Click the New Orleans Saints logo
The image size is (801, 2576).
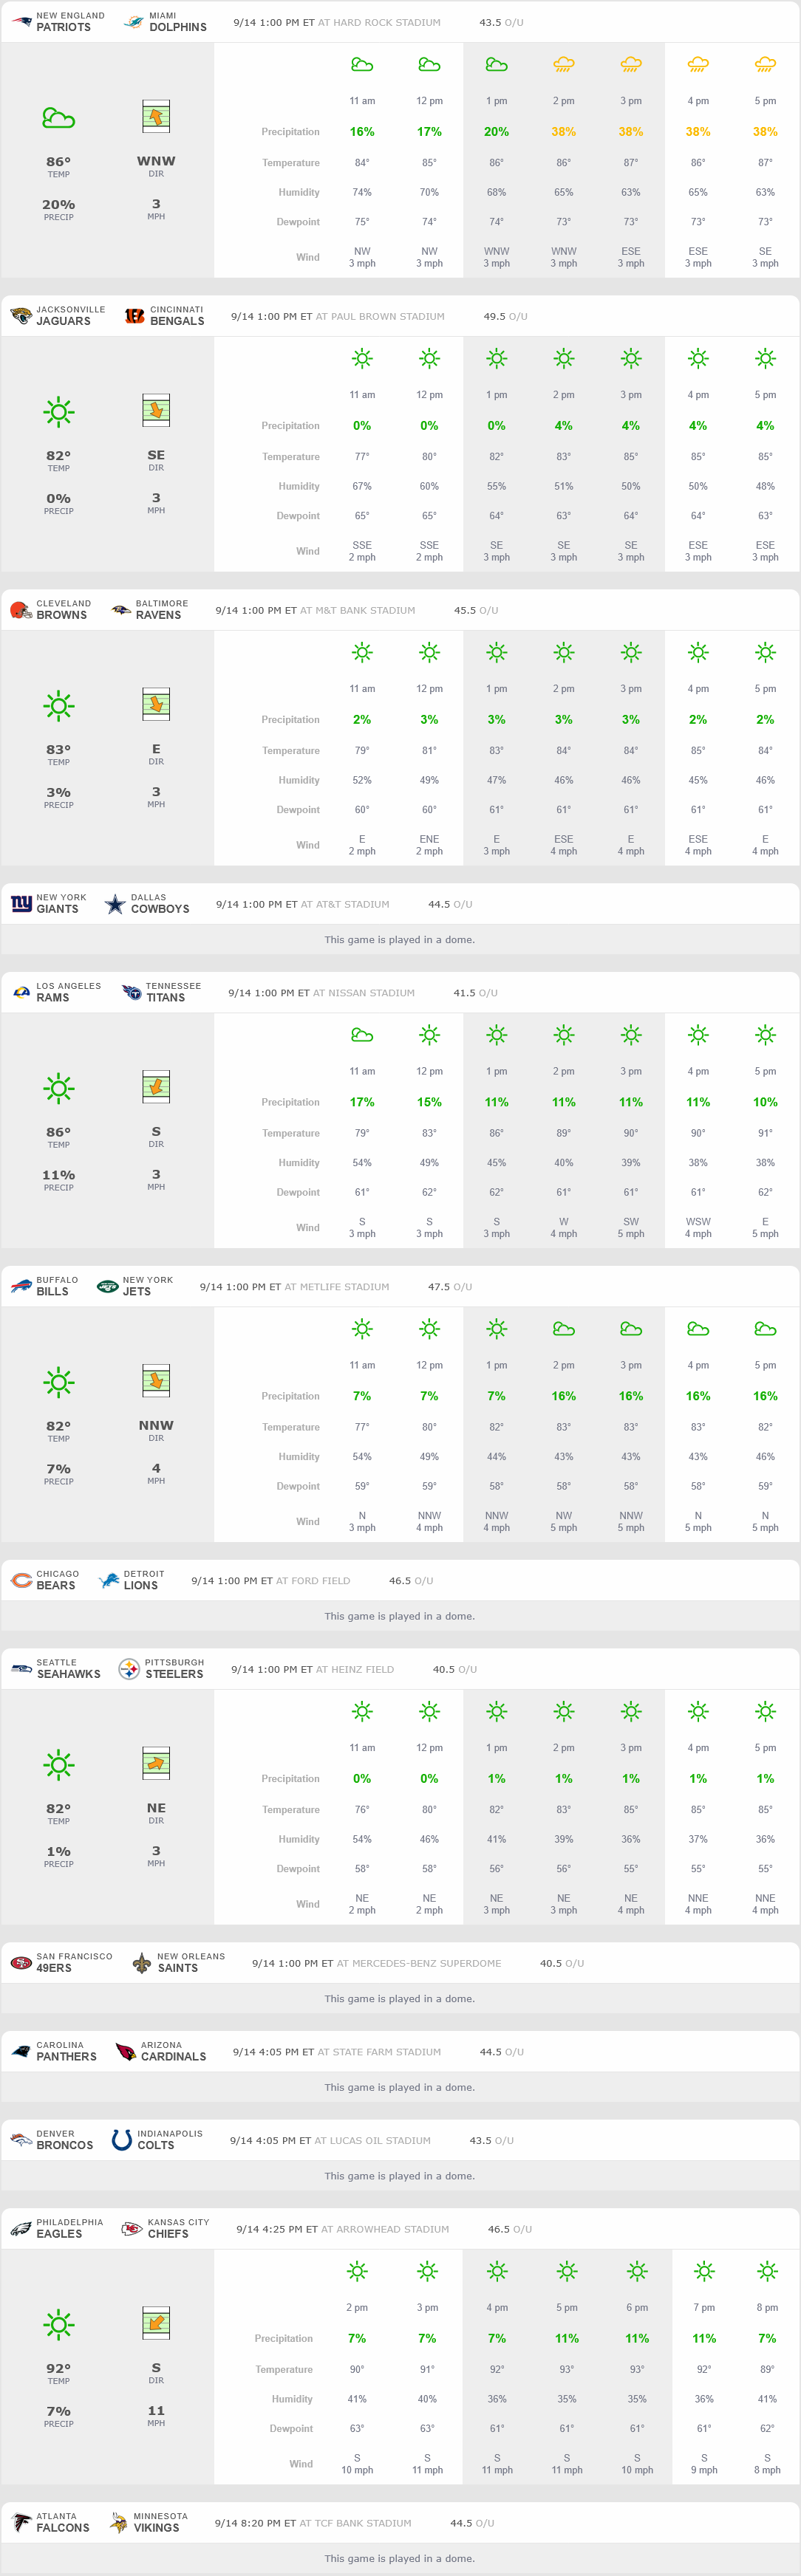pos(142,1963)
